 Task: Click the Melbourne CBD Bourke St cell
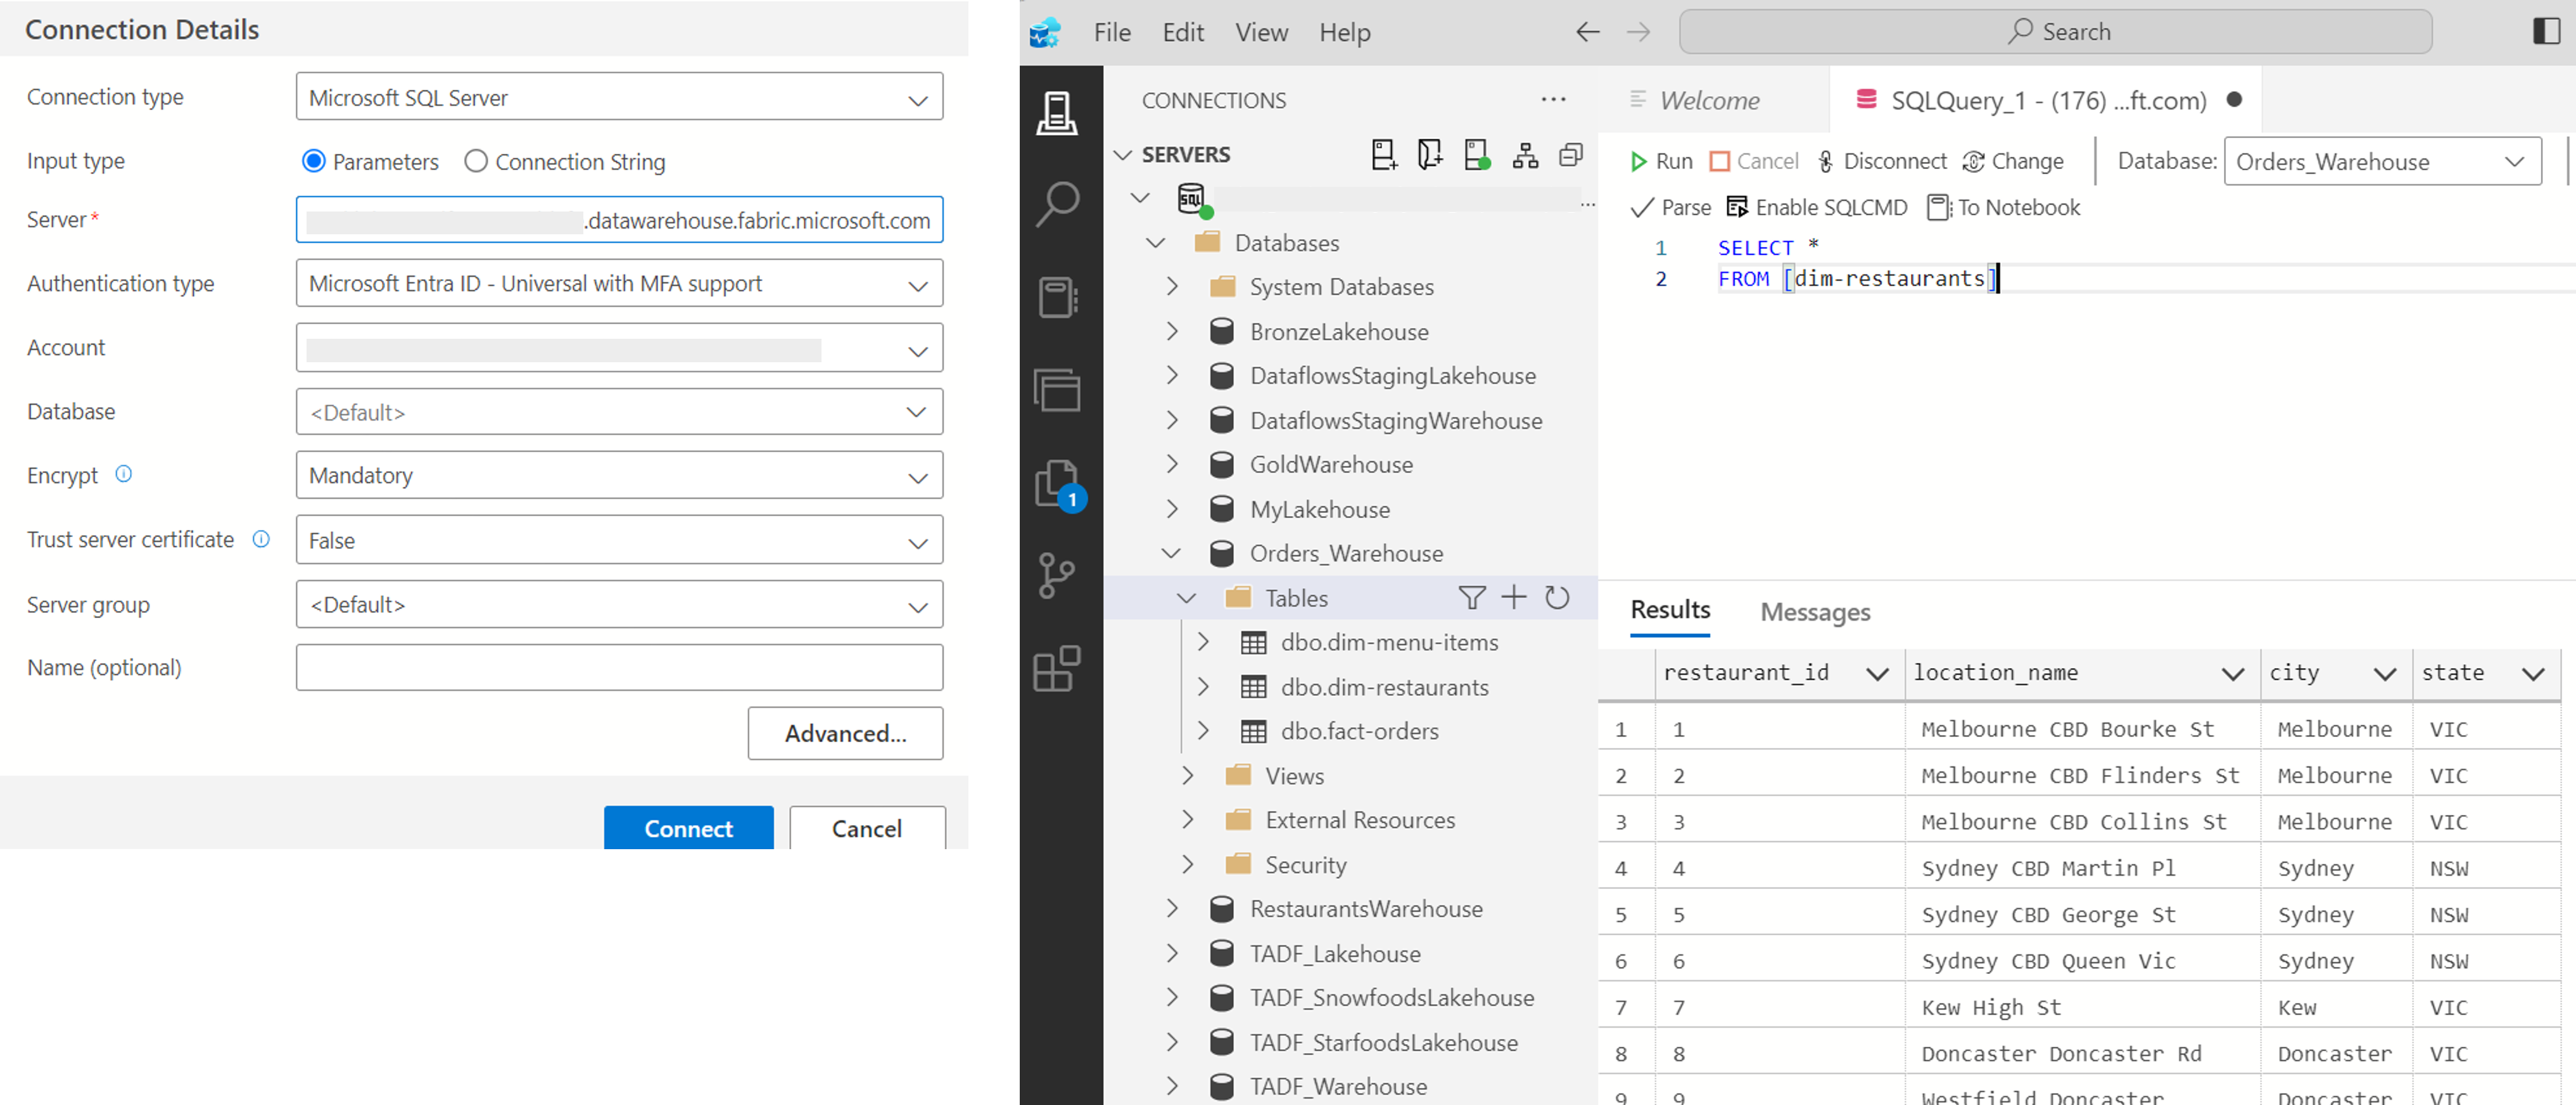coord(2082,729)
